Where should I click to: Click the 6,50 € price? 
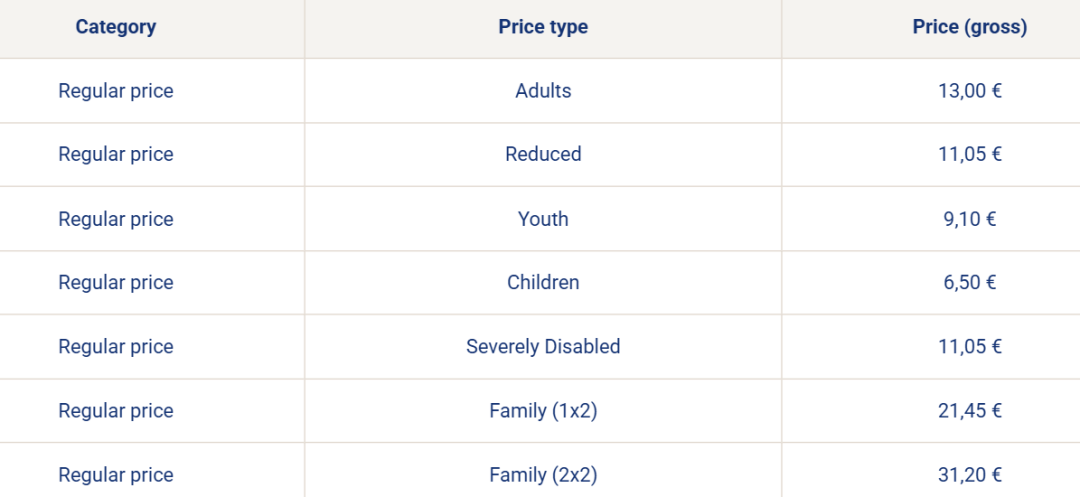click(x=969, y=282)
